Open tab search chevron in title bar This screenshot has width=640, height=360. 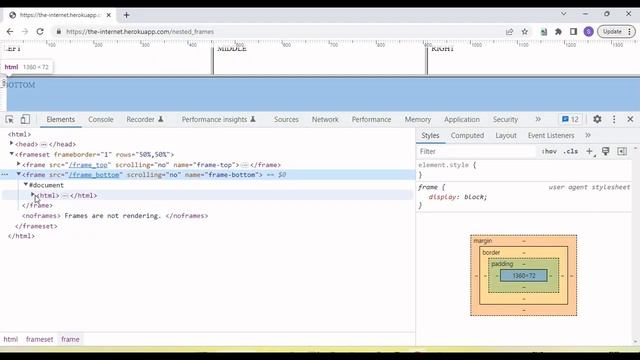(564, 14)
